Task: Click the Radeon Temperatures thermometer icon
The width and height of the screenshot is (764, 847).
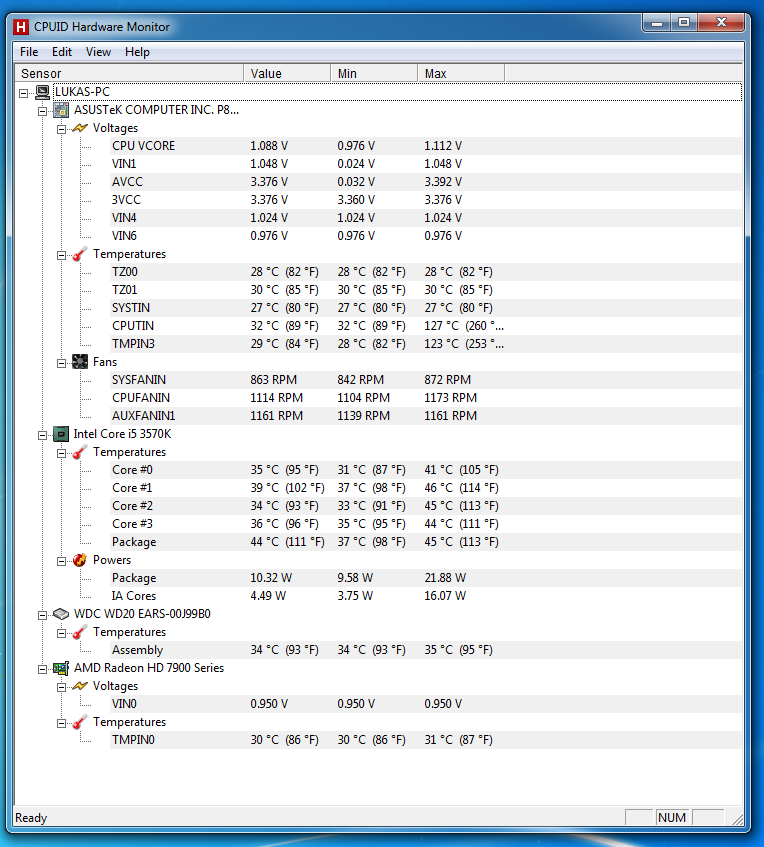Action: (x=80, y=722)
